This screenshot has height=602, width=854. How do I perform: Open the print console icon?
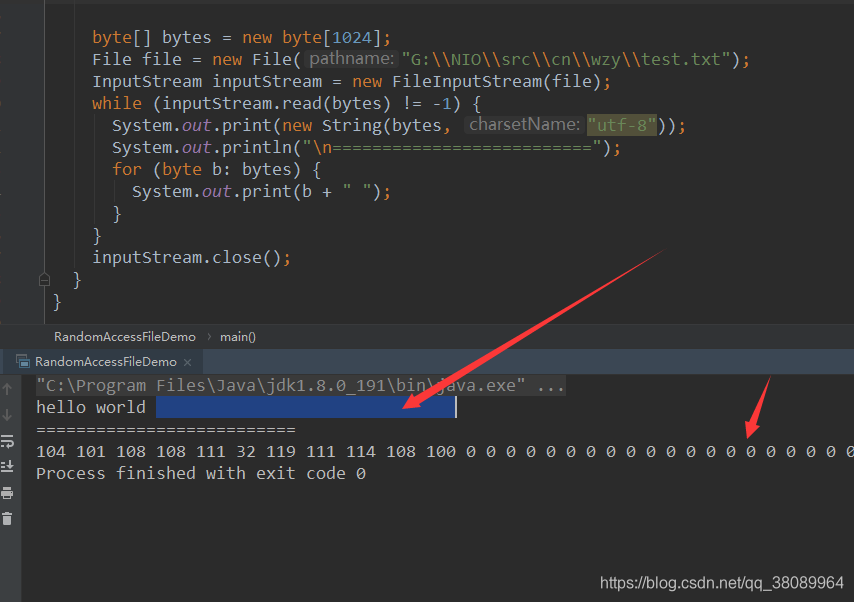[x=7, y=492]
